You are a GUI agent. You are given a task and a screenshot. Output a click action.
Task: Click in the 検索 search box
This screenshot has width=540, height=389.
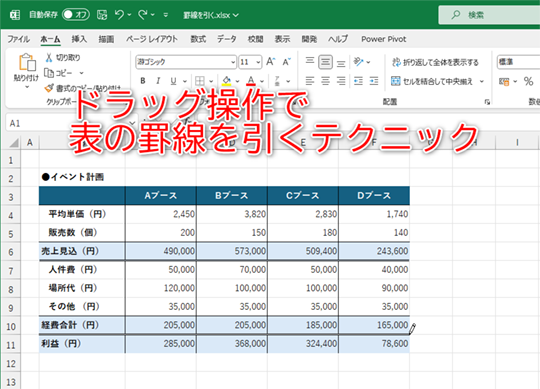pos(489,15)
